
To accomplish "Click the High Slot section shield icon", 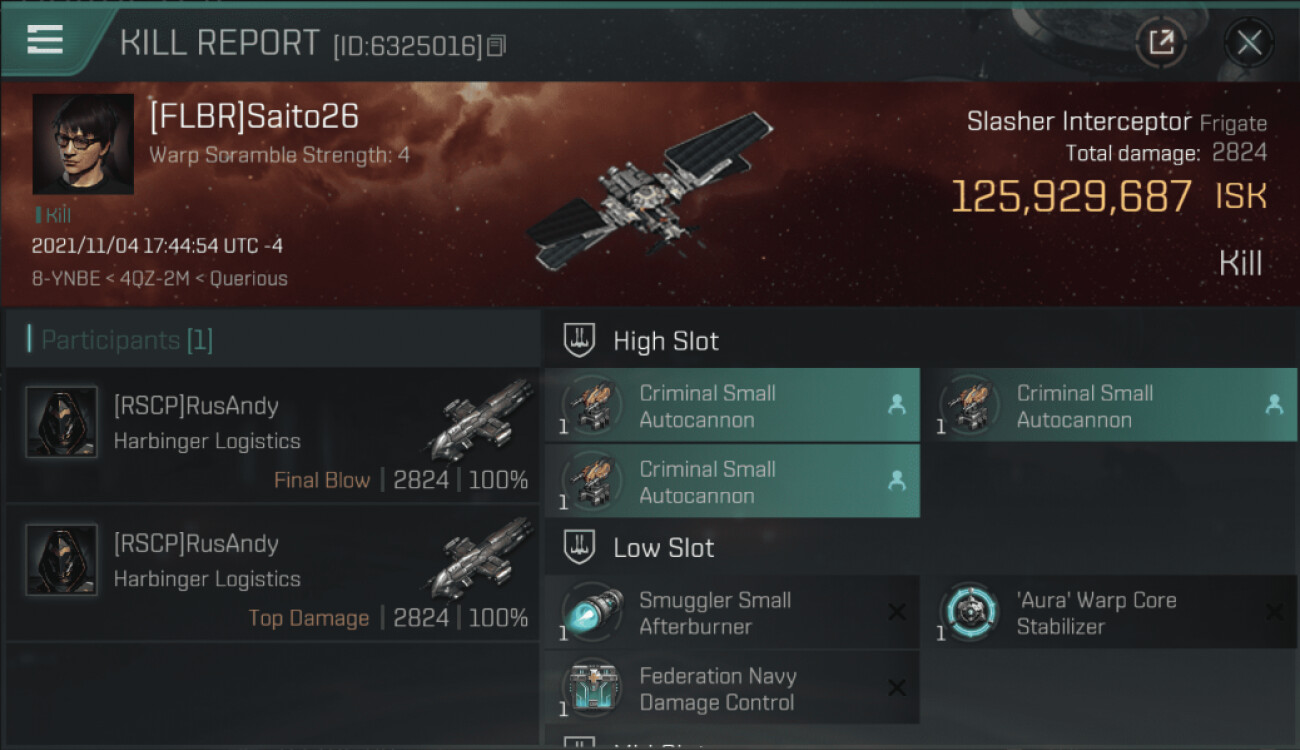I will point(580,340).
